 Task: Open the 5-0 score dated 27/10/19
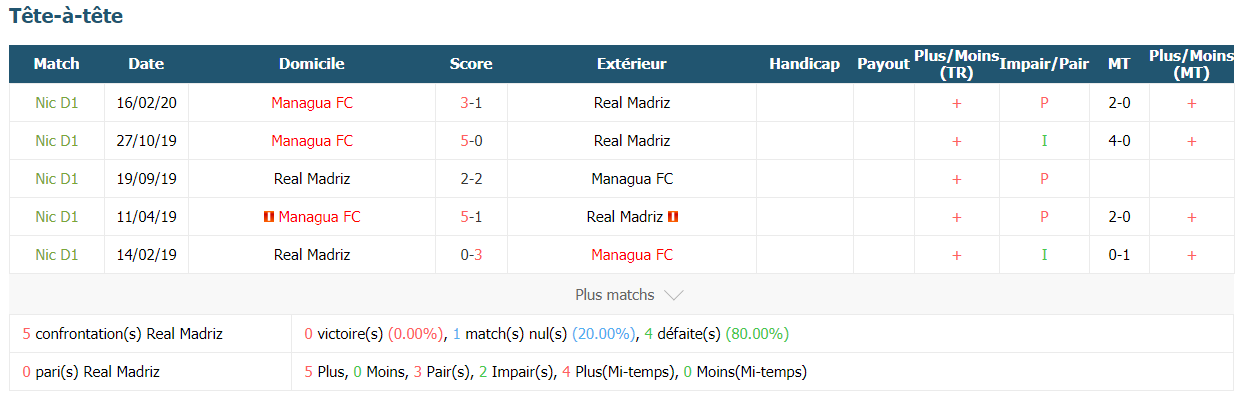point(471,141)
